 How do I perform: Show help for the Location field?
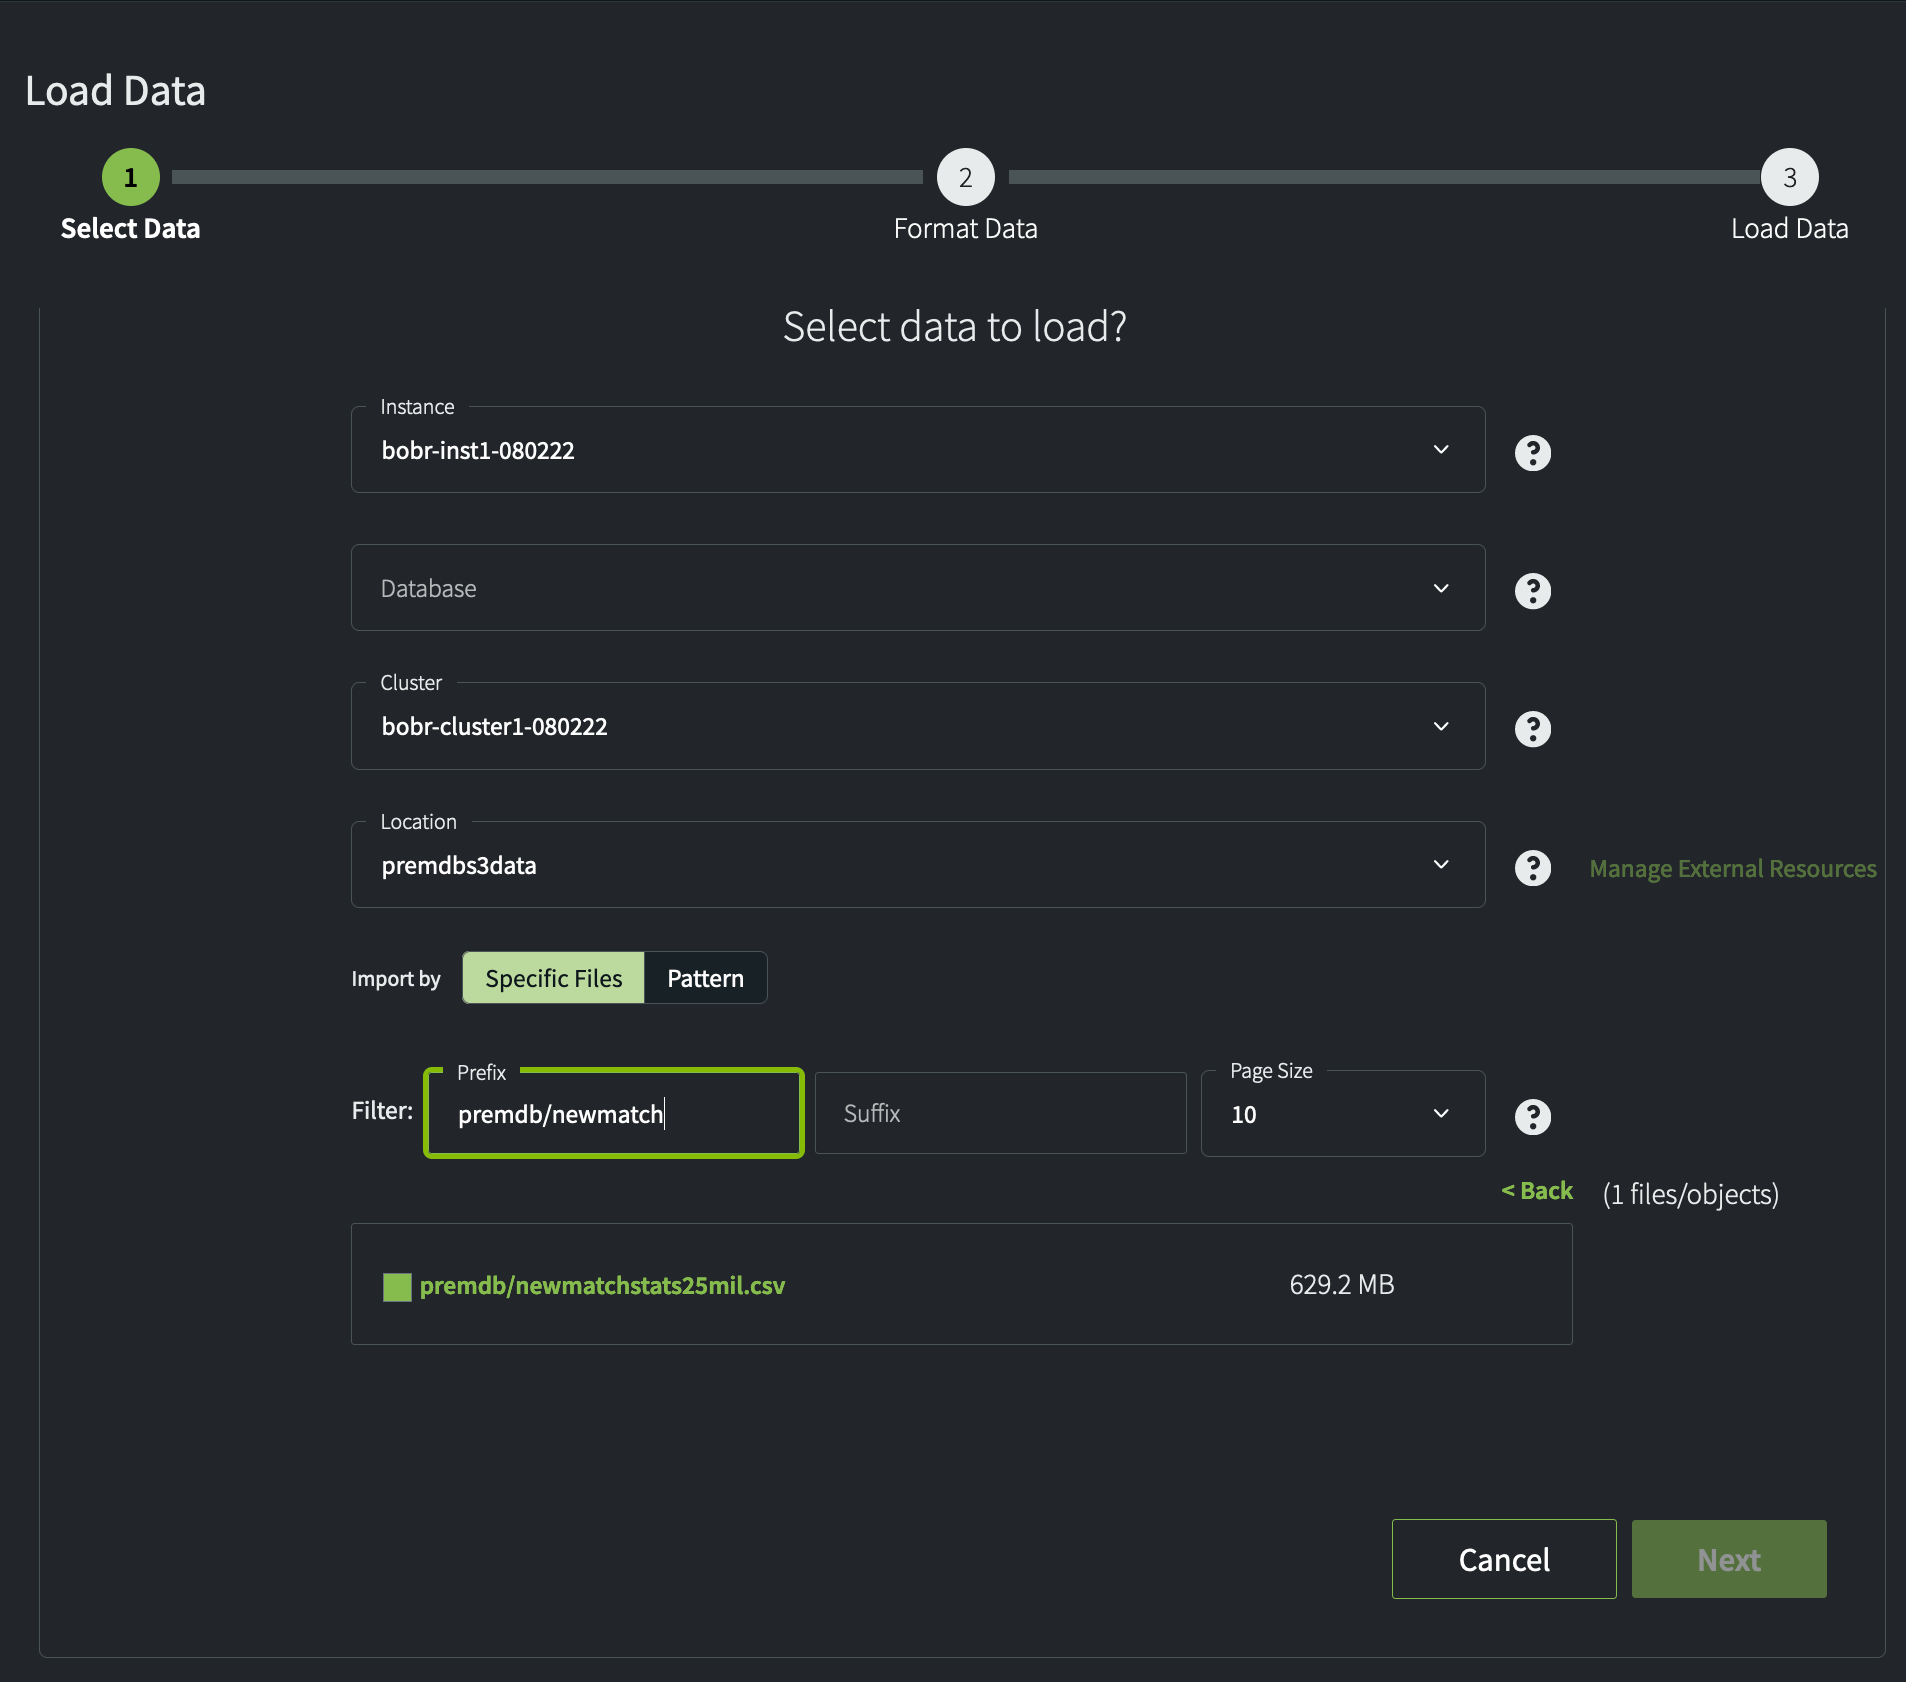(1532, 868)
